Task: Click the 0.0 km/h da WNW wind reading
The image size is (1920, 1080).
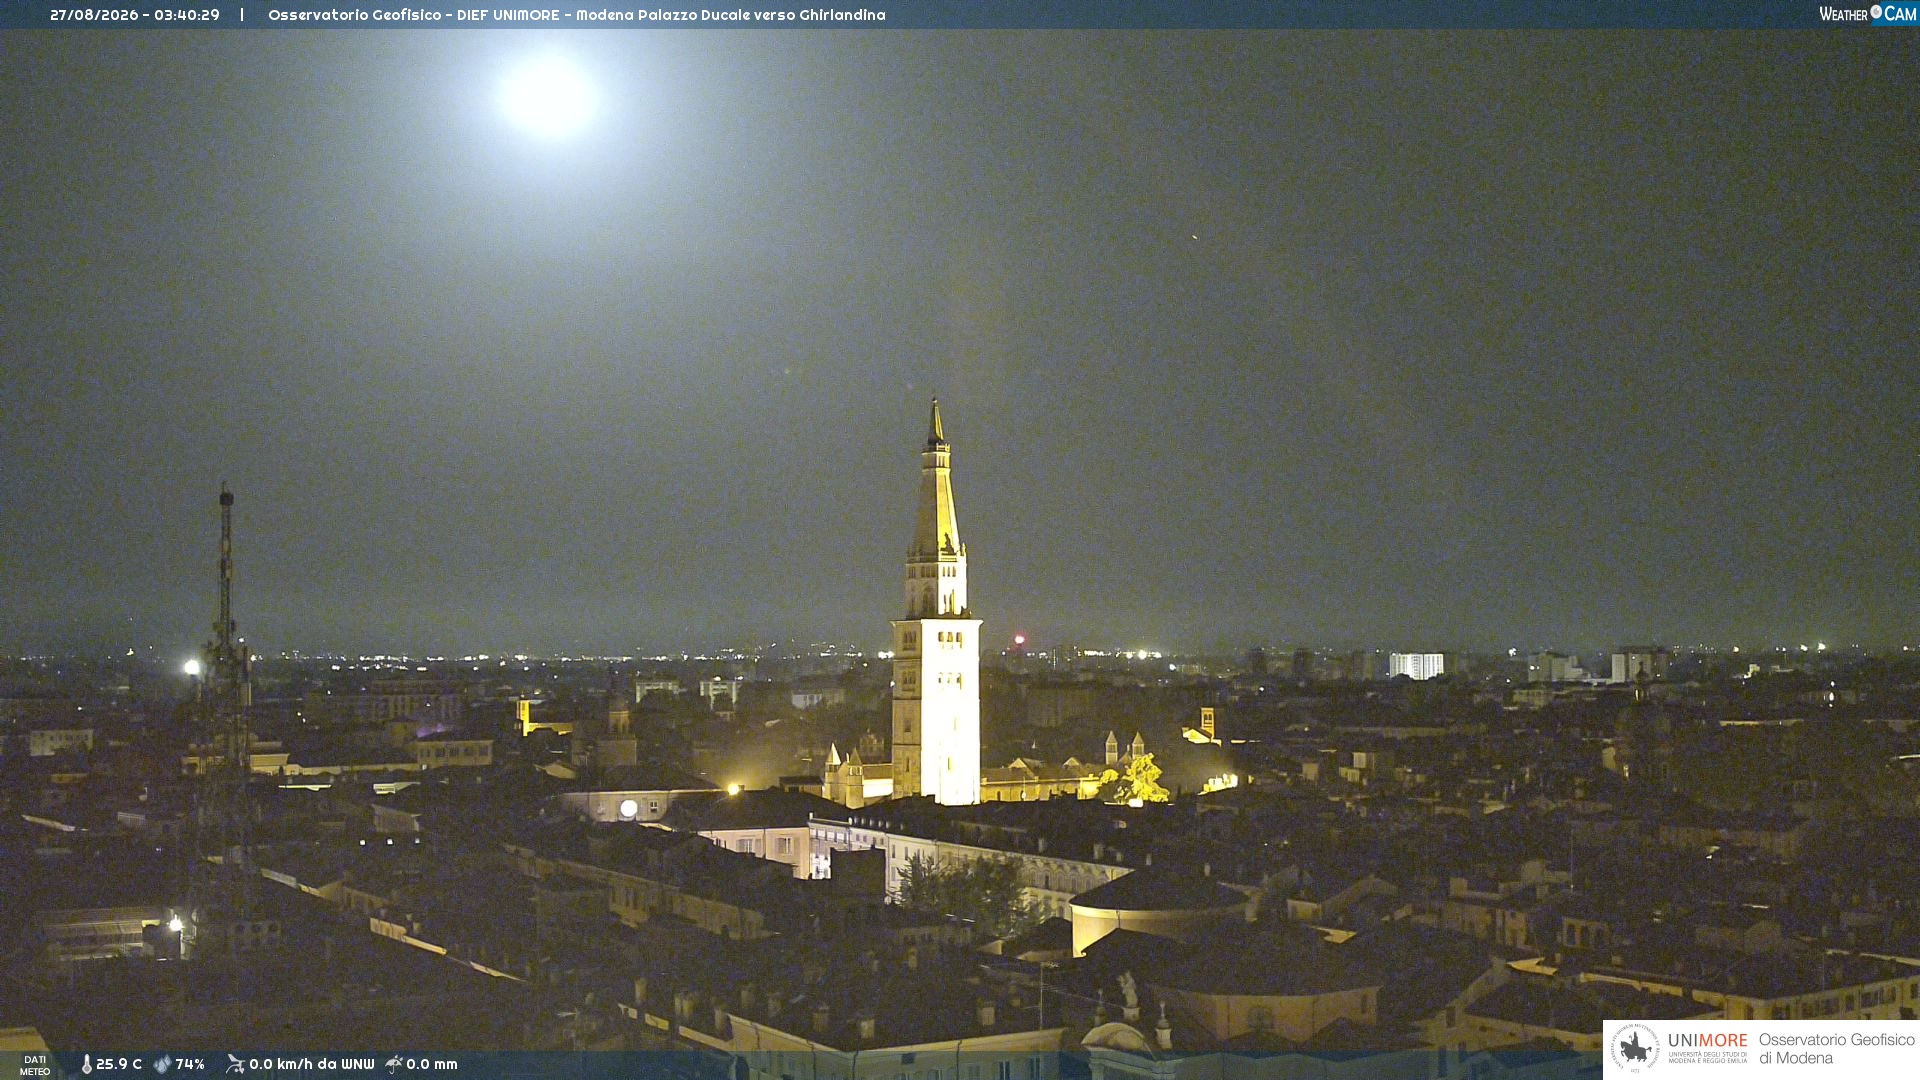Action: (x=311, y=1064)
